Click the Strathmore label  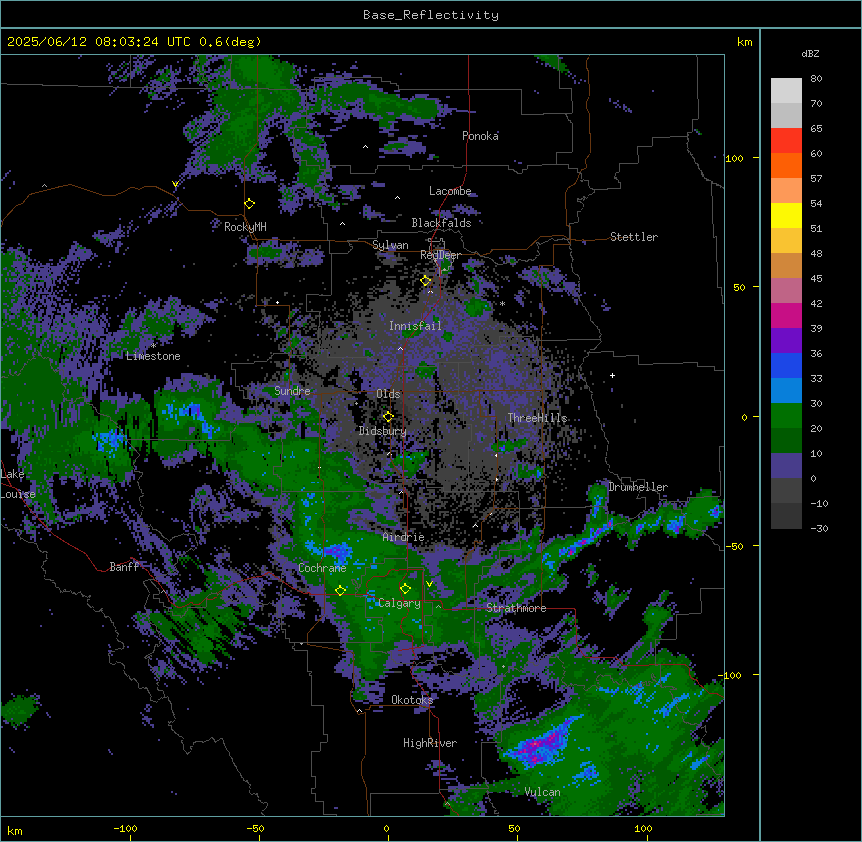(x=516, y=608)
